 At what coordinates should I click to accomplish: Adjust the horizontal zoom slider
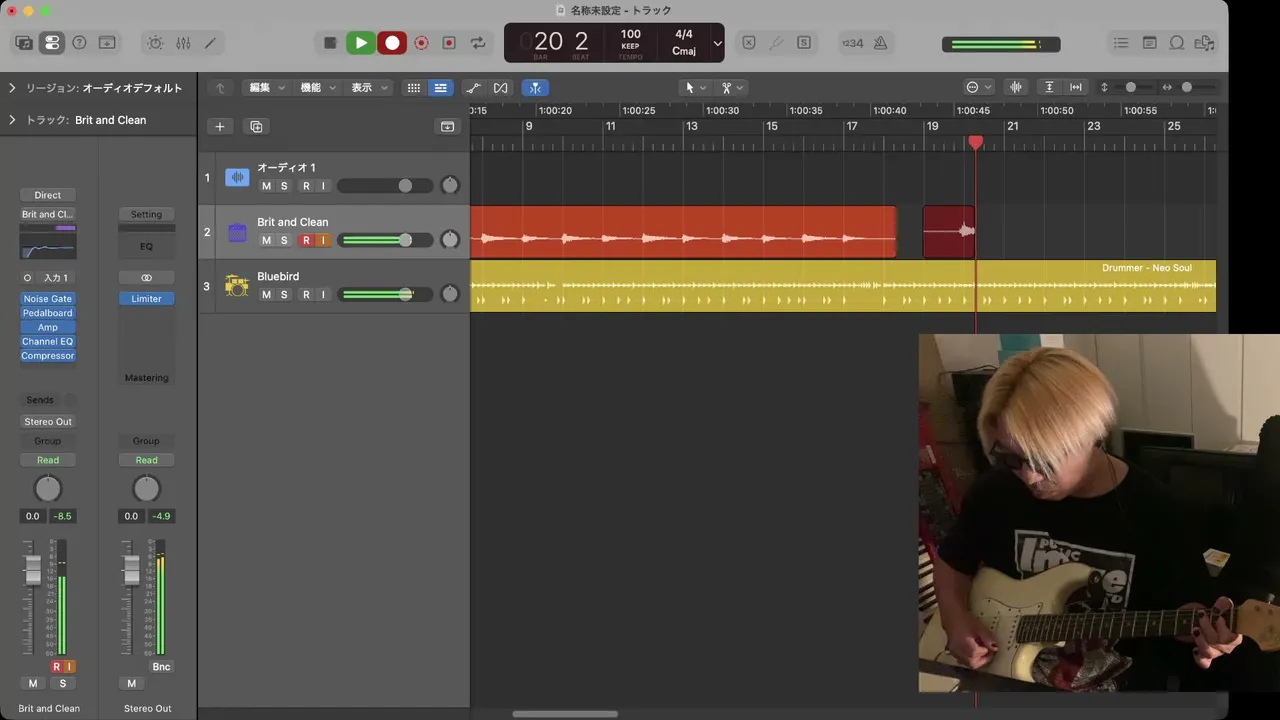pos(1187,88)
